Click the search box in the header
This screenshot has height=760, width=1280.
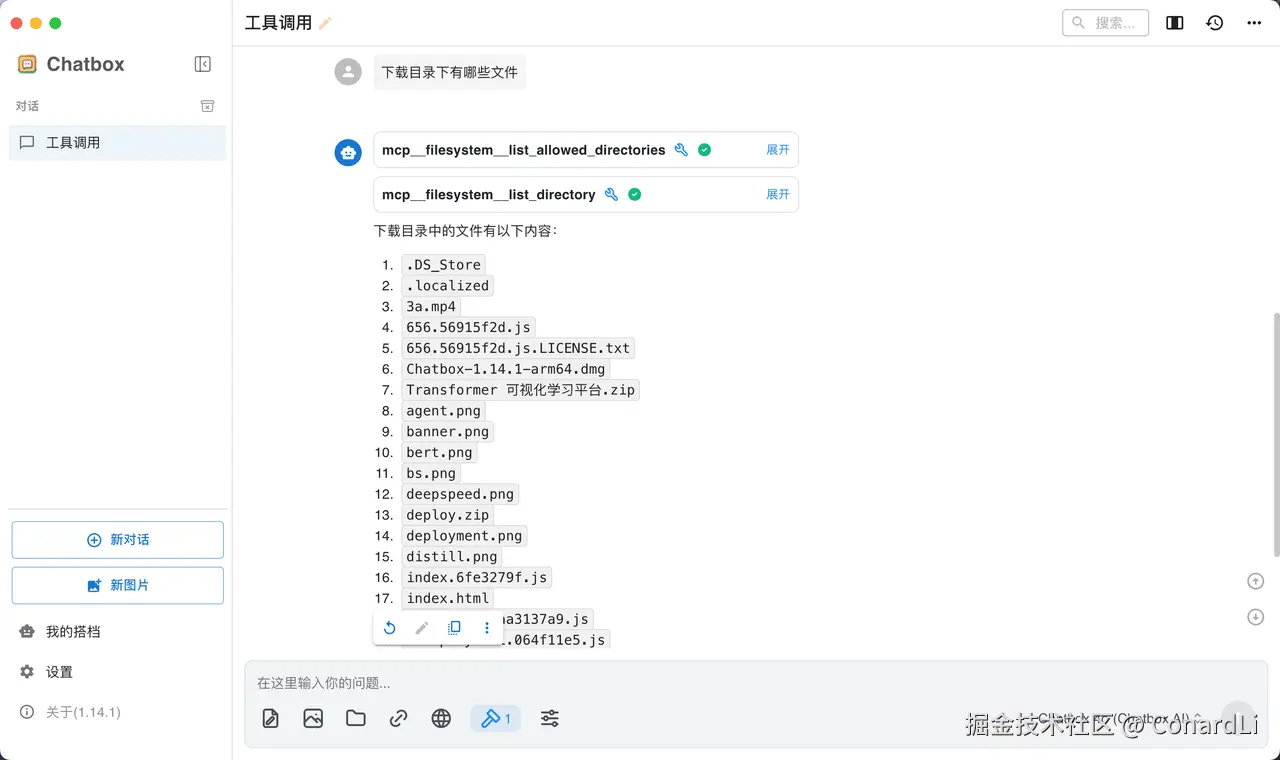[1105, 22]
